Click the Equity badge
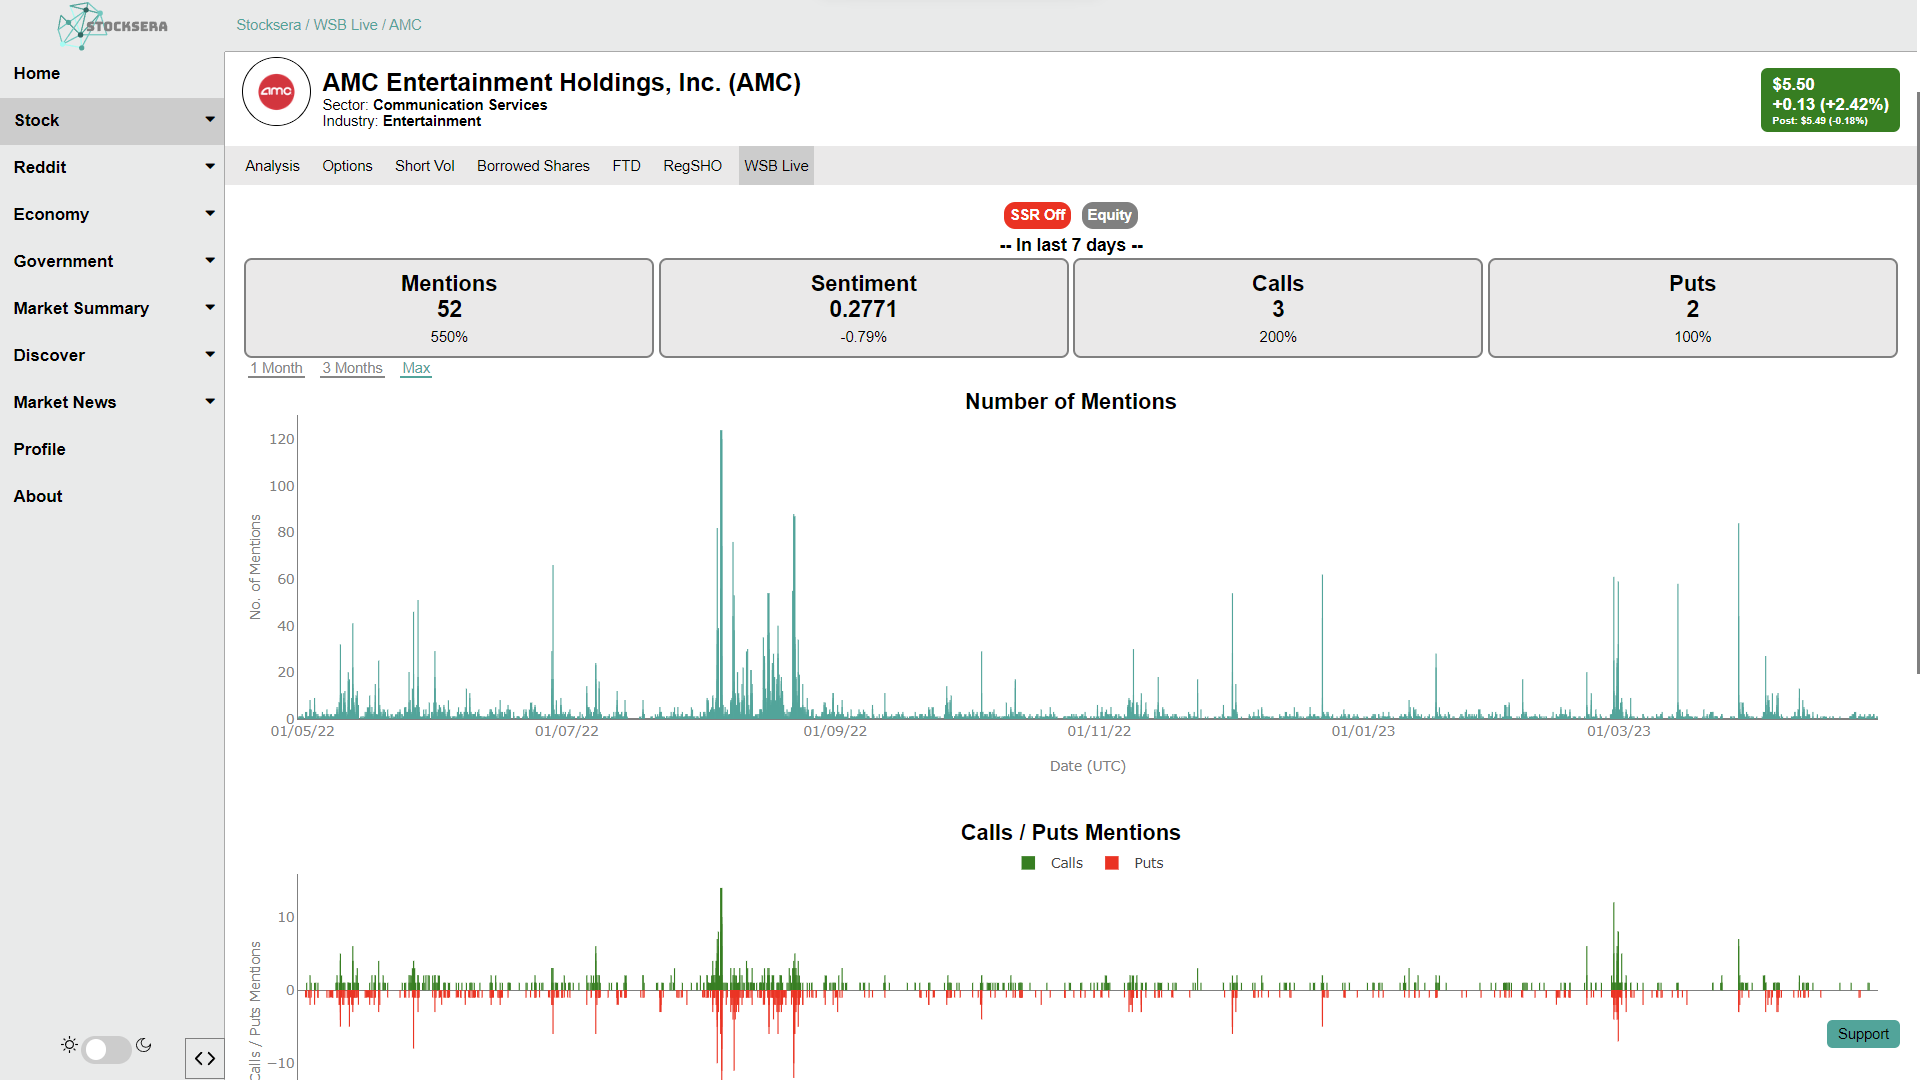This screenshot has width=1920, height=1080. pos(1109,215)
